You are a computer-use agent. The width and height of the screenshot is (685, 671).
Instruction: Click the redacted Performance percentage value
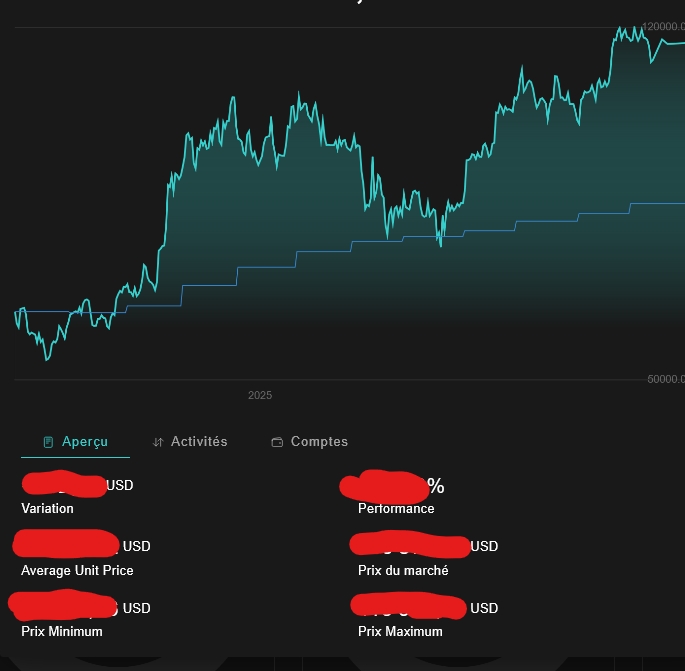pos(390,486)
